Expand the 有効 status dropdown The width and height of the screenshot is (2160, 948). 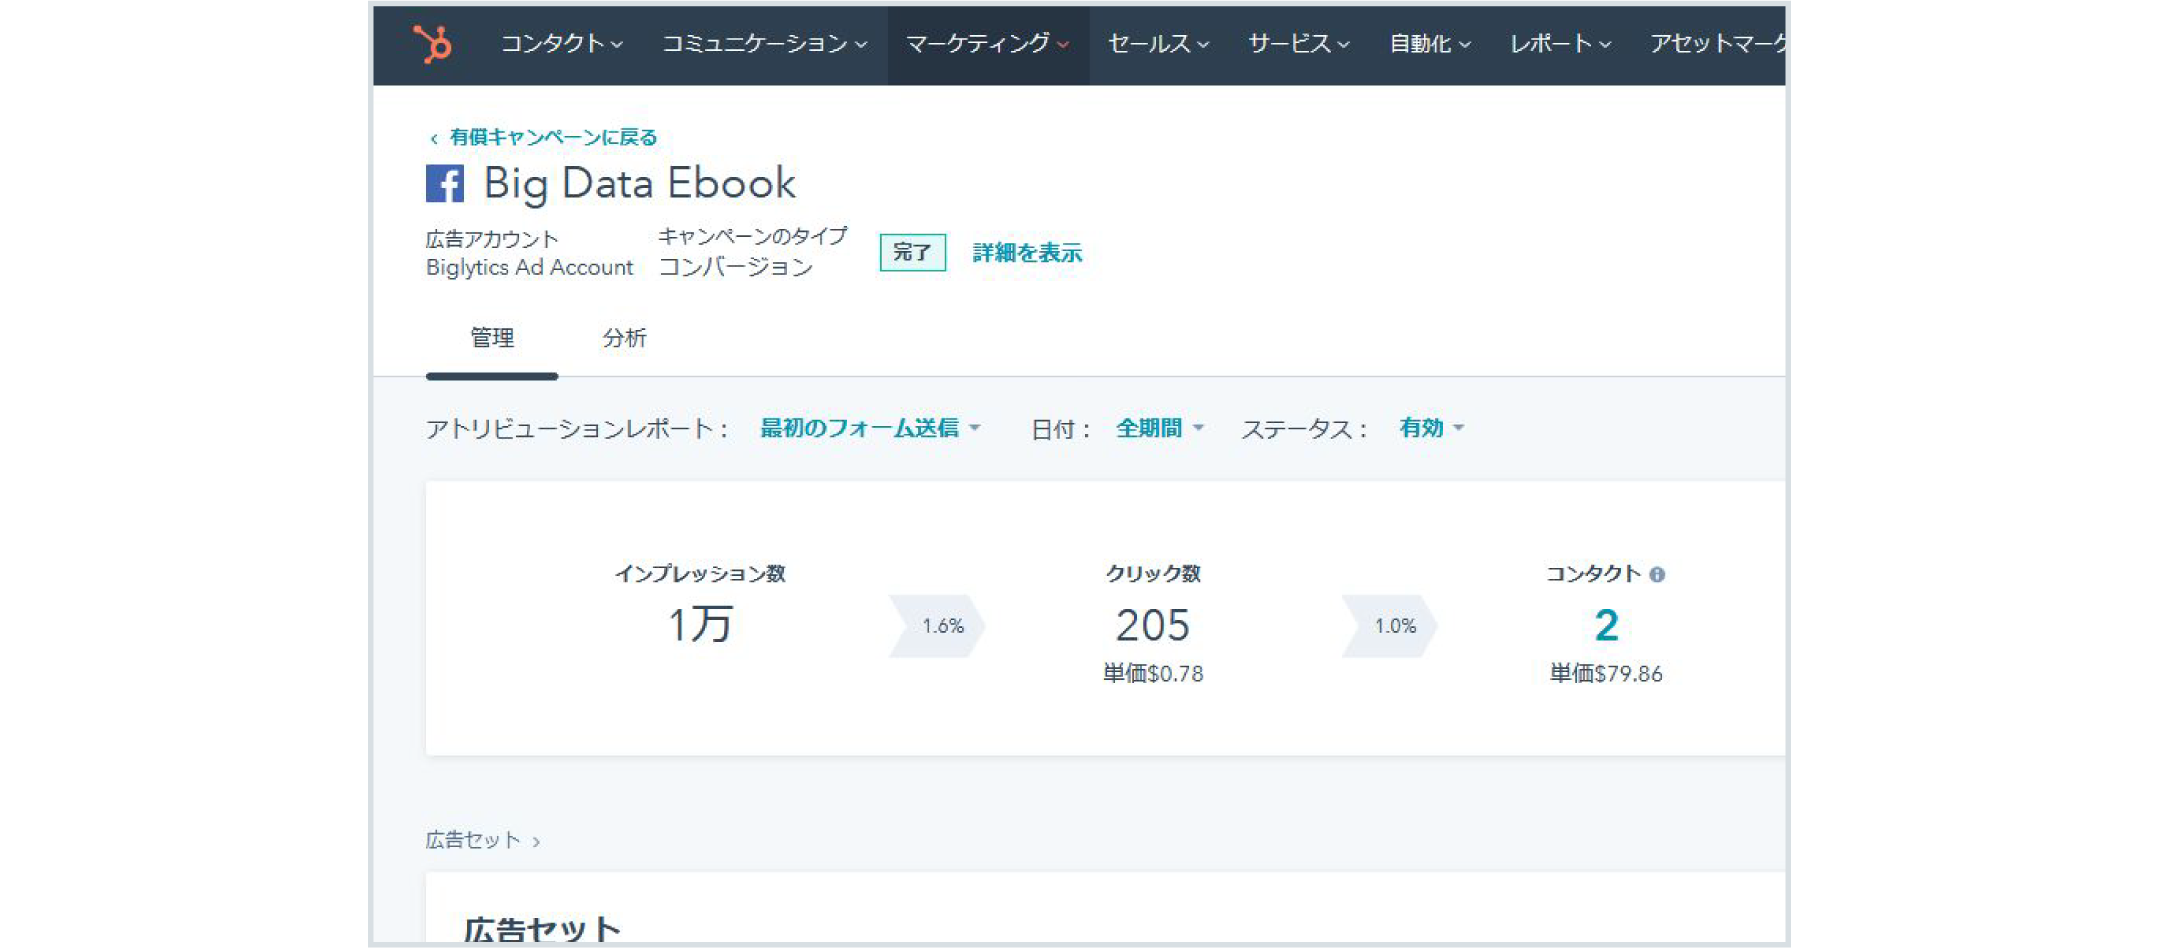1432,428
